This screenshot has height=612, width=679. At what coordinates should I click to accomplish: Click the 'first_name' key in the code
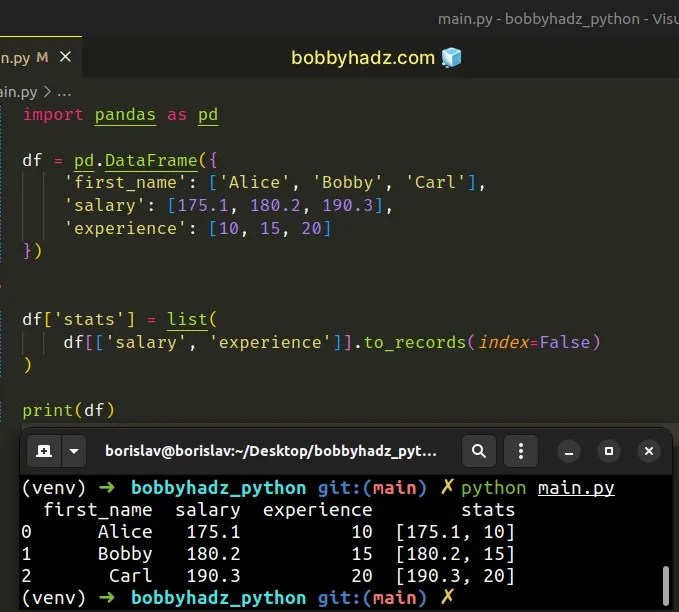pyautogui.click(x=125, y=182)
